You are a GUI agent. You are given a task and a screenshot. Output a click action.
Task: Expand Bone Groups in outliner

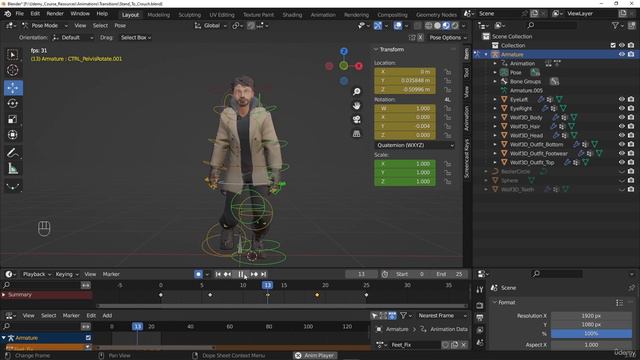pyautogui.click(x=495, y=82)
